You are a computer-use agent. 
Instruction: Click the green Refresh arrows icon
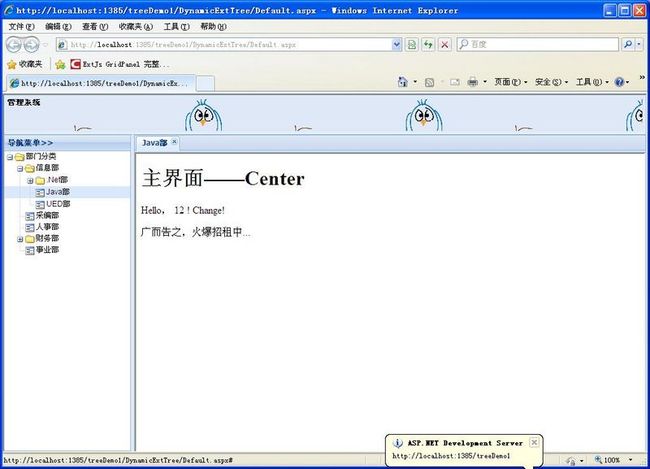coord(428,44)
